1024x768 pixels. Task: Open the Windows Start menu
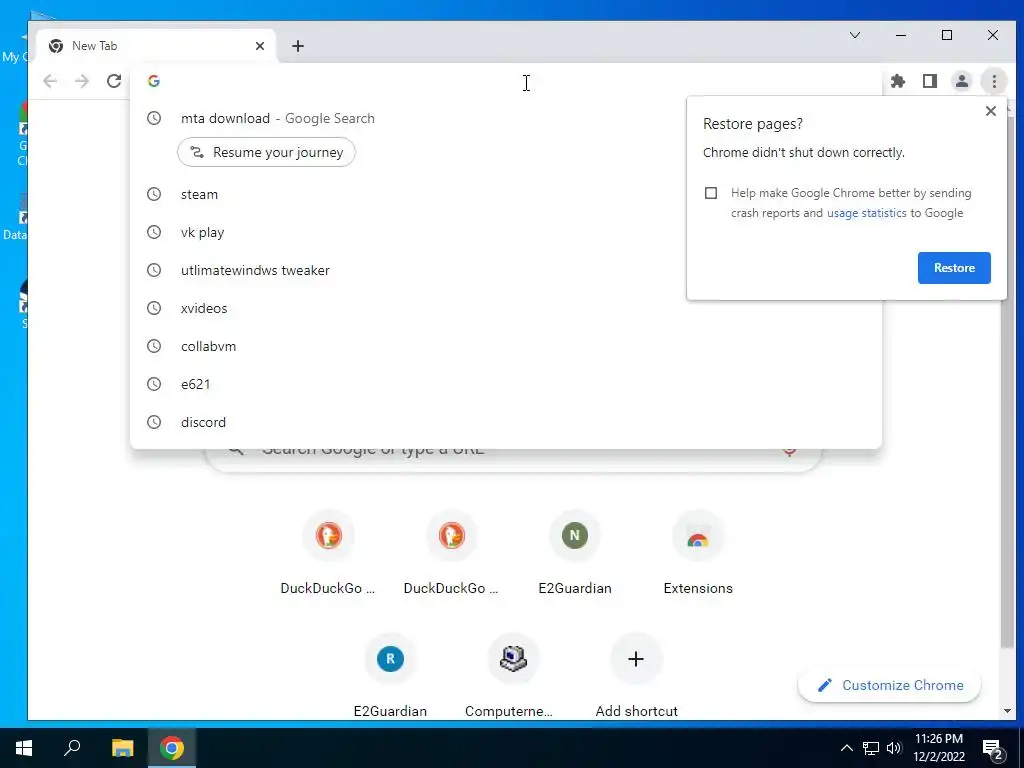(x=24, y=748)
